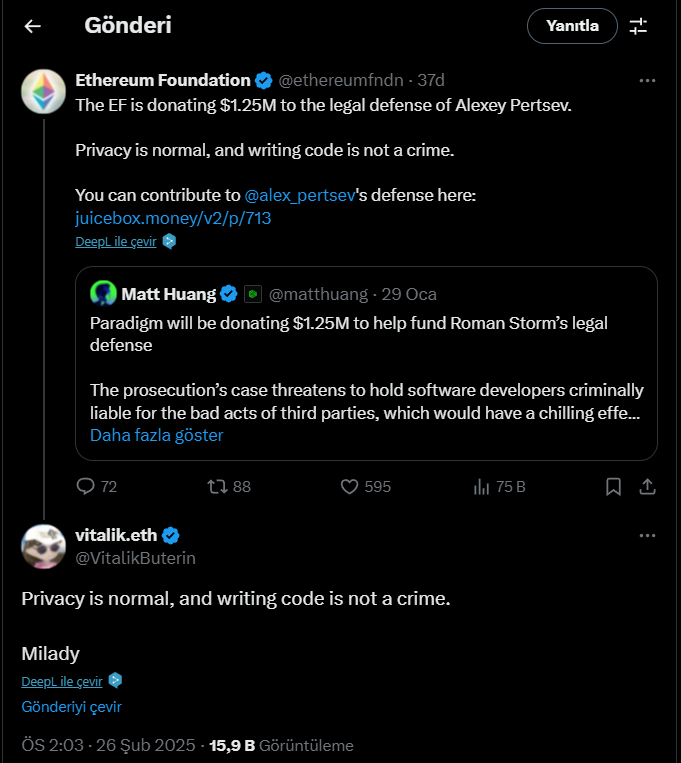The width and height of the screenshot is (681, 763).
Task: Open view analytics icon showing 75 B
Action: click(x=481, y=486)
